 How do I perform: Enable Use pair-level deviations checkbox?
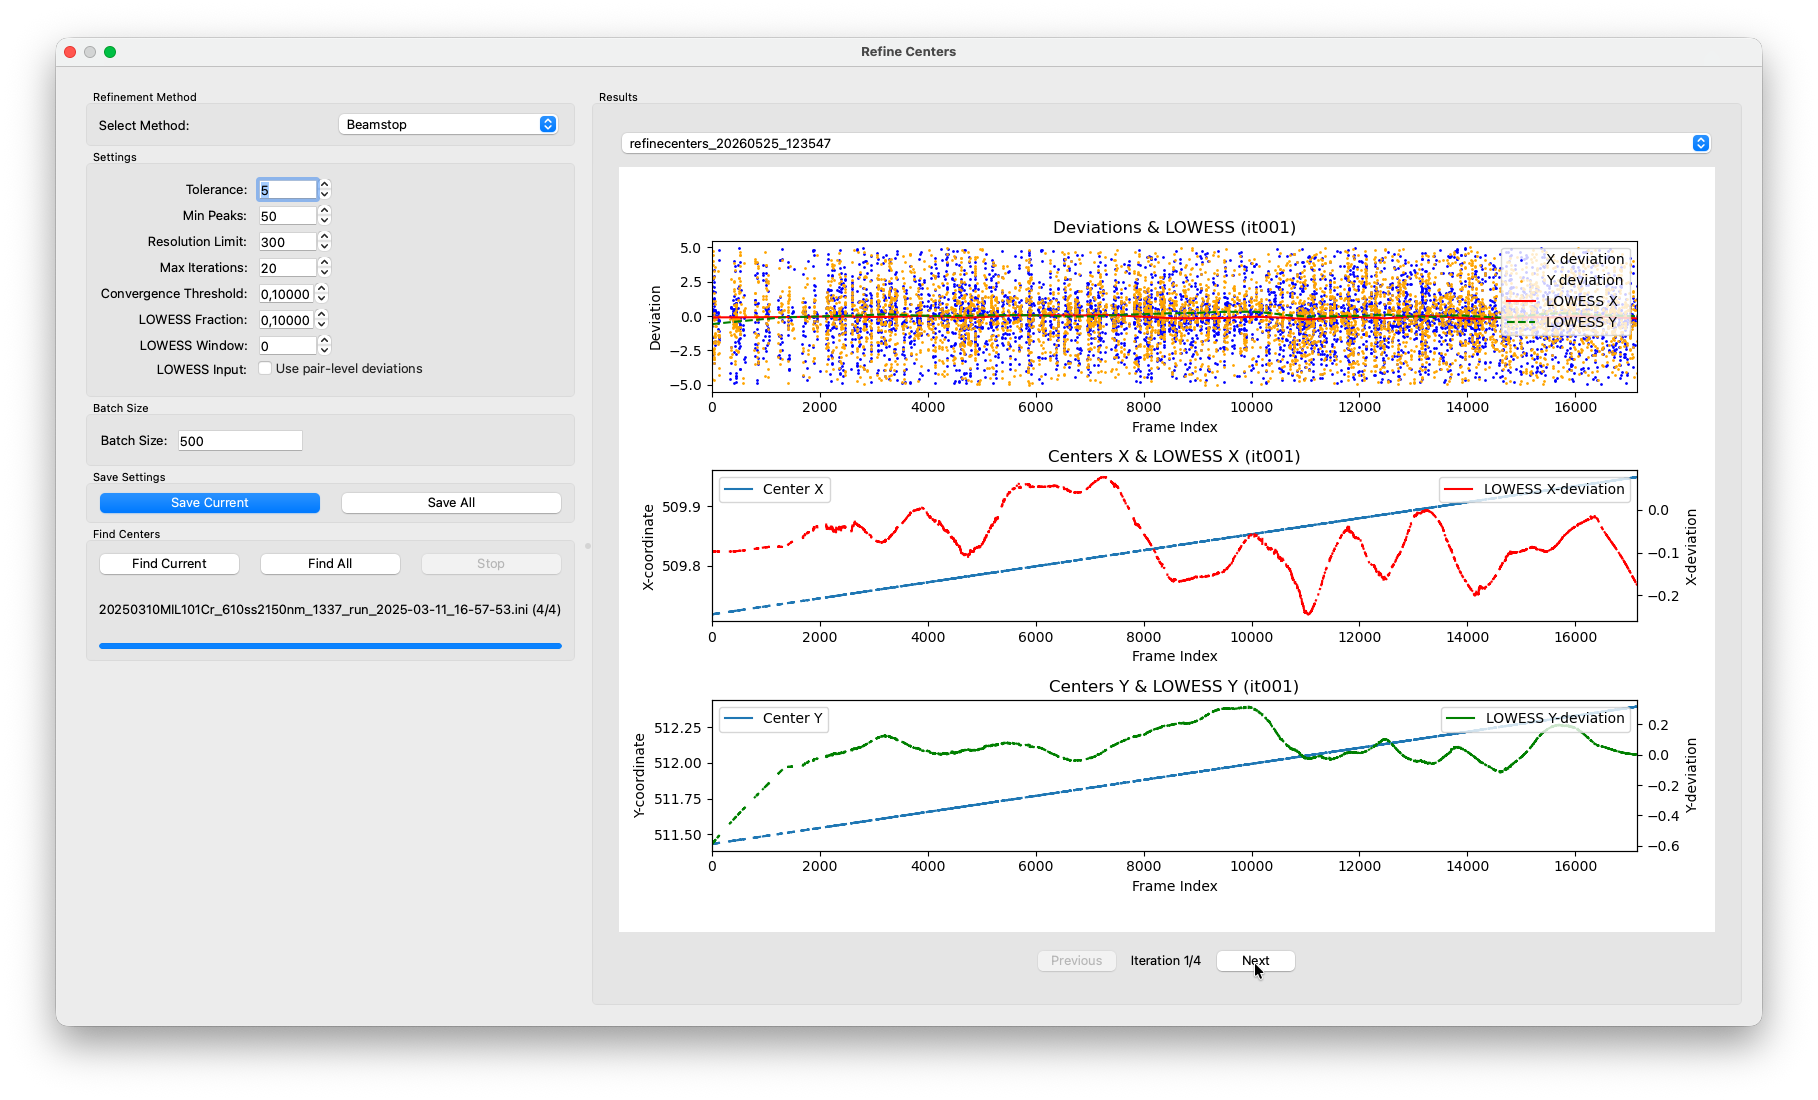[x=265, y=368]
